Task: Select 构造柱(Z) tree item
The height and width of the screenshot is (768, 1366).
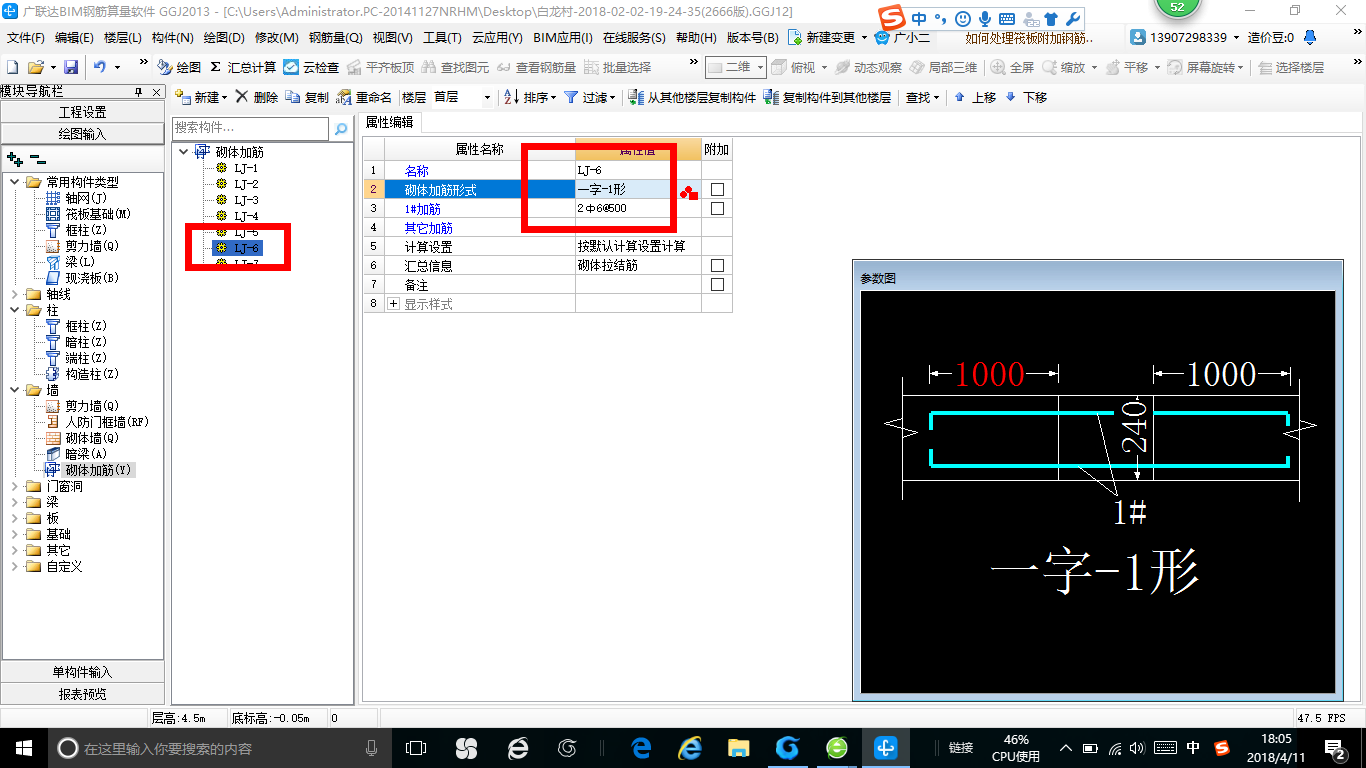Action: point(82,374)
